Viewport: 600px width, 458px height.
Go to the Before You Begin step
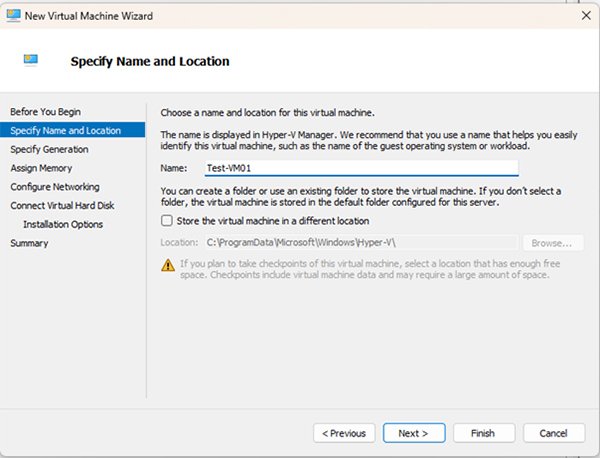[46, 111]
